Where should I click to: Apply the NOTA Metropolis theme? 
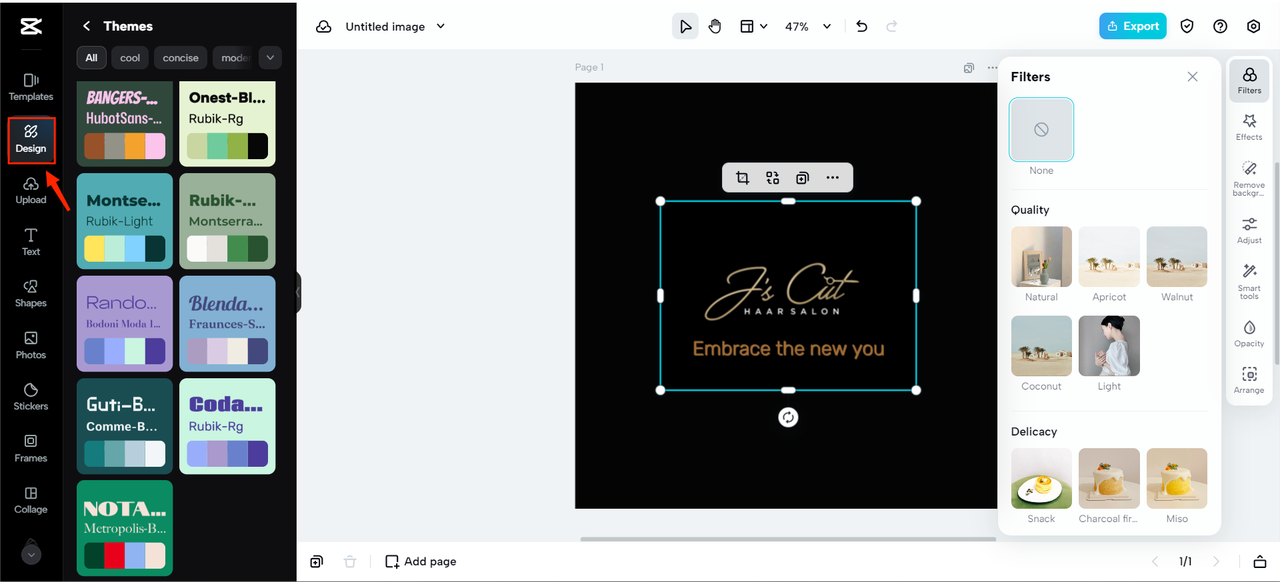click(125, 528)
